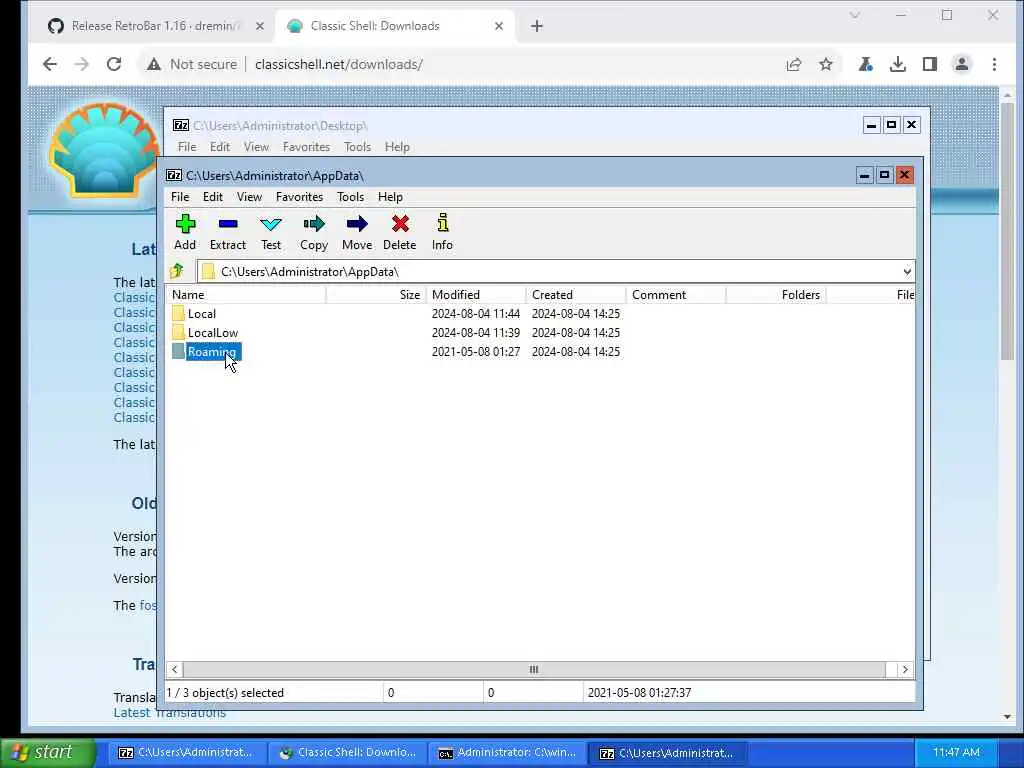Click the Chrome address bar URL
Viewport: 1024px width, 768px height.
pyautogui.click(x=339, y=64)
